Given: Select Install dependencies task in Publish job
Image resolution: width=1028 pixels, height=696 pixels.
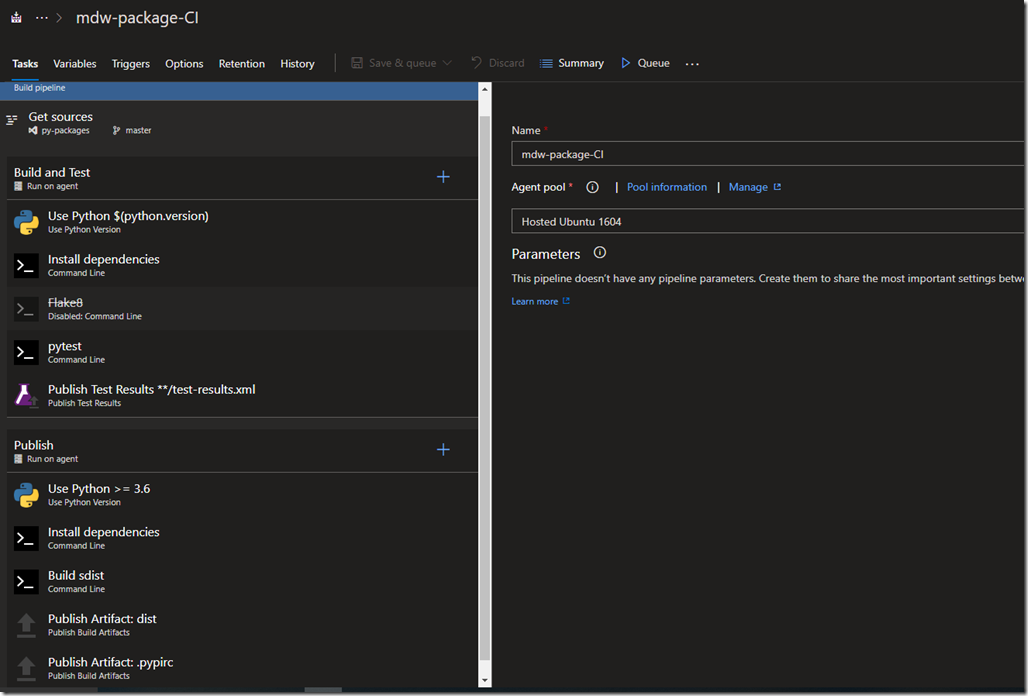Looking at the screenshot, I should point(243,537).
